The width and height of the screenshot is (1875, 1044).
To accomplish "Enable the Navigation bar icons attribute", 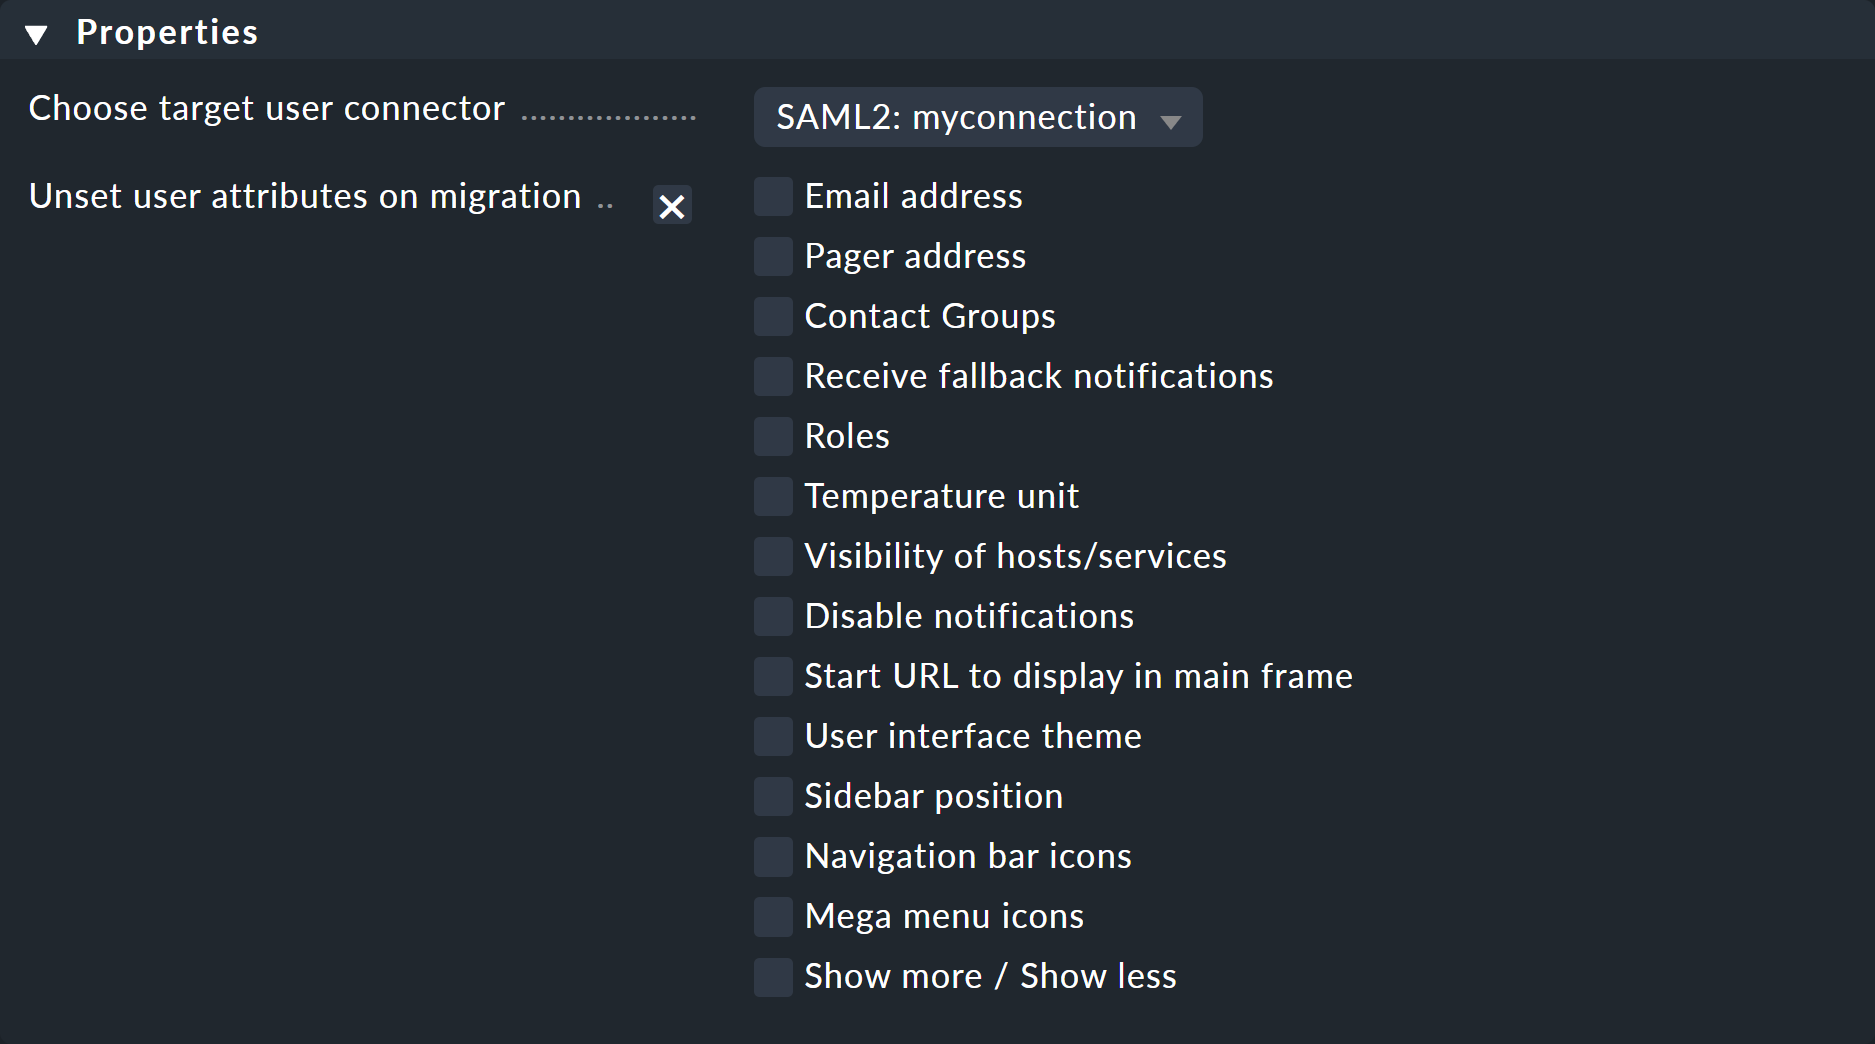I will [x=772, y=856].
